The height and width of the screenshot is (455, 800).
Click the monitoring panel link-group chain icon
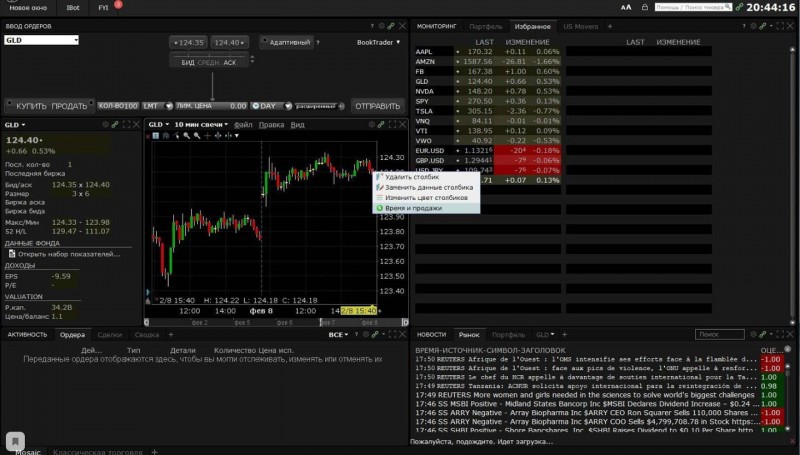point(762,26)
